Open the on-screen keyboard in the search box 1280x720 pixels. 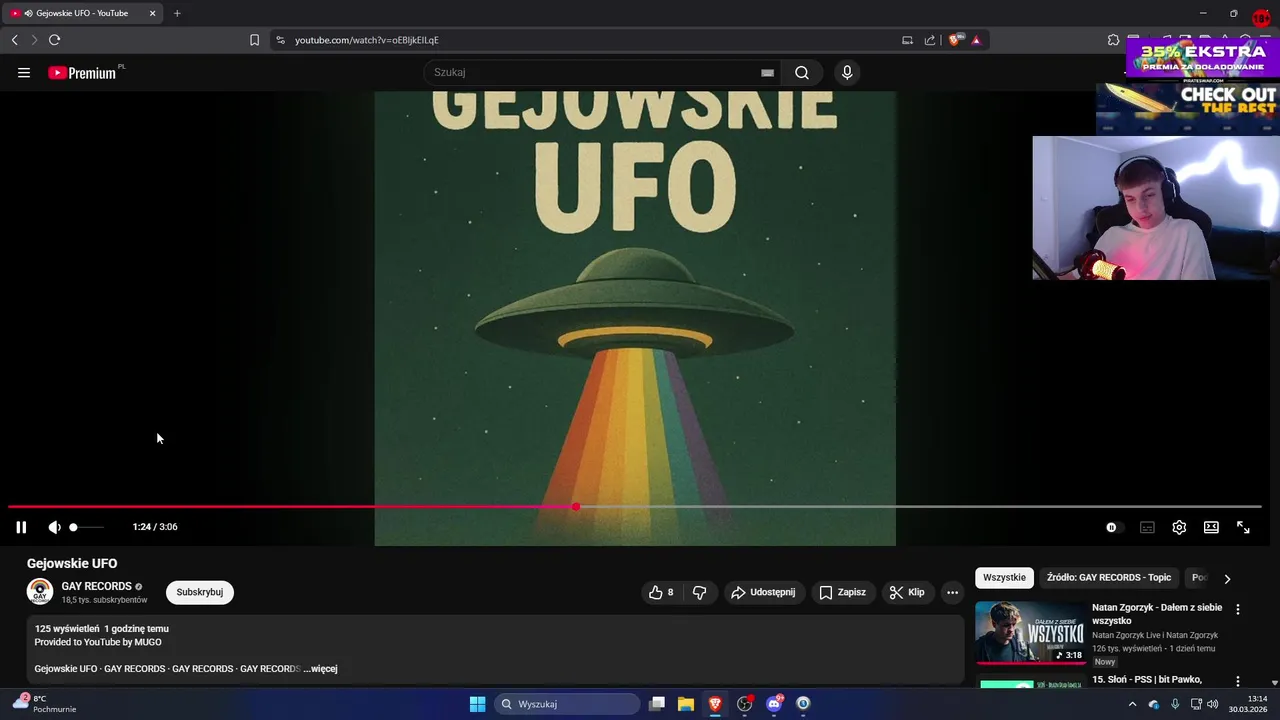point(767,72)
